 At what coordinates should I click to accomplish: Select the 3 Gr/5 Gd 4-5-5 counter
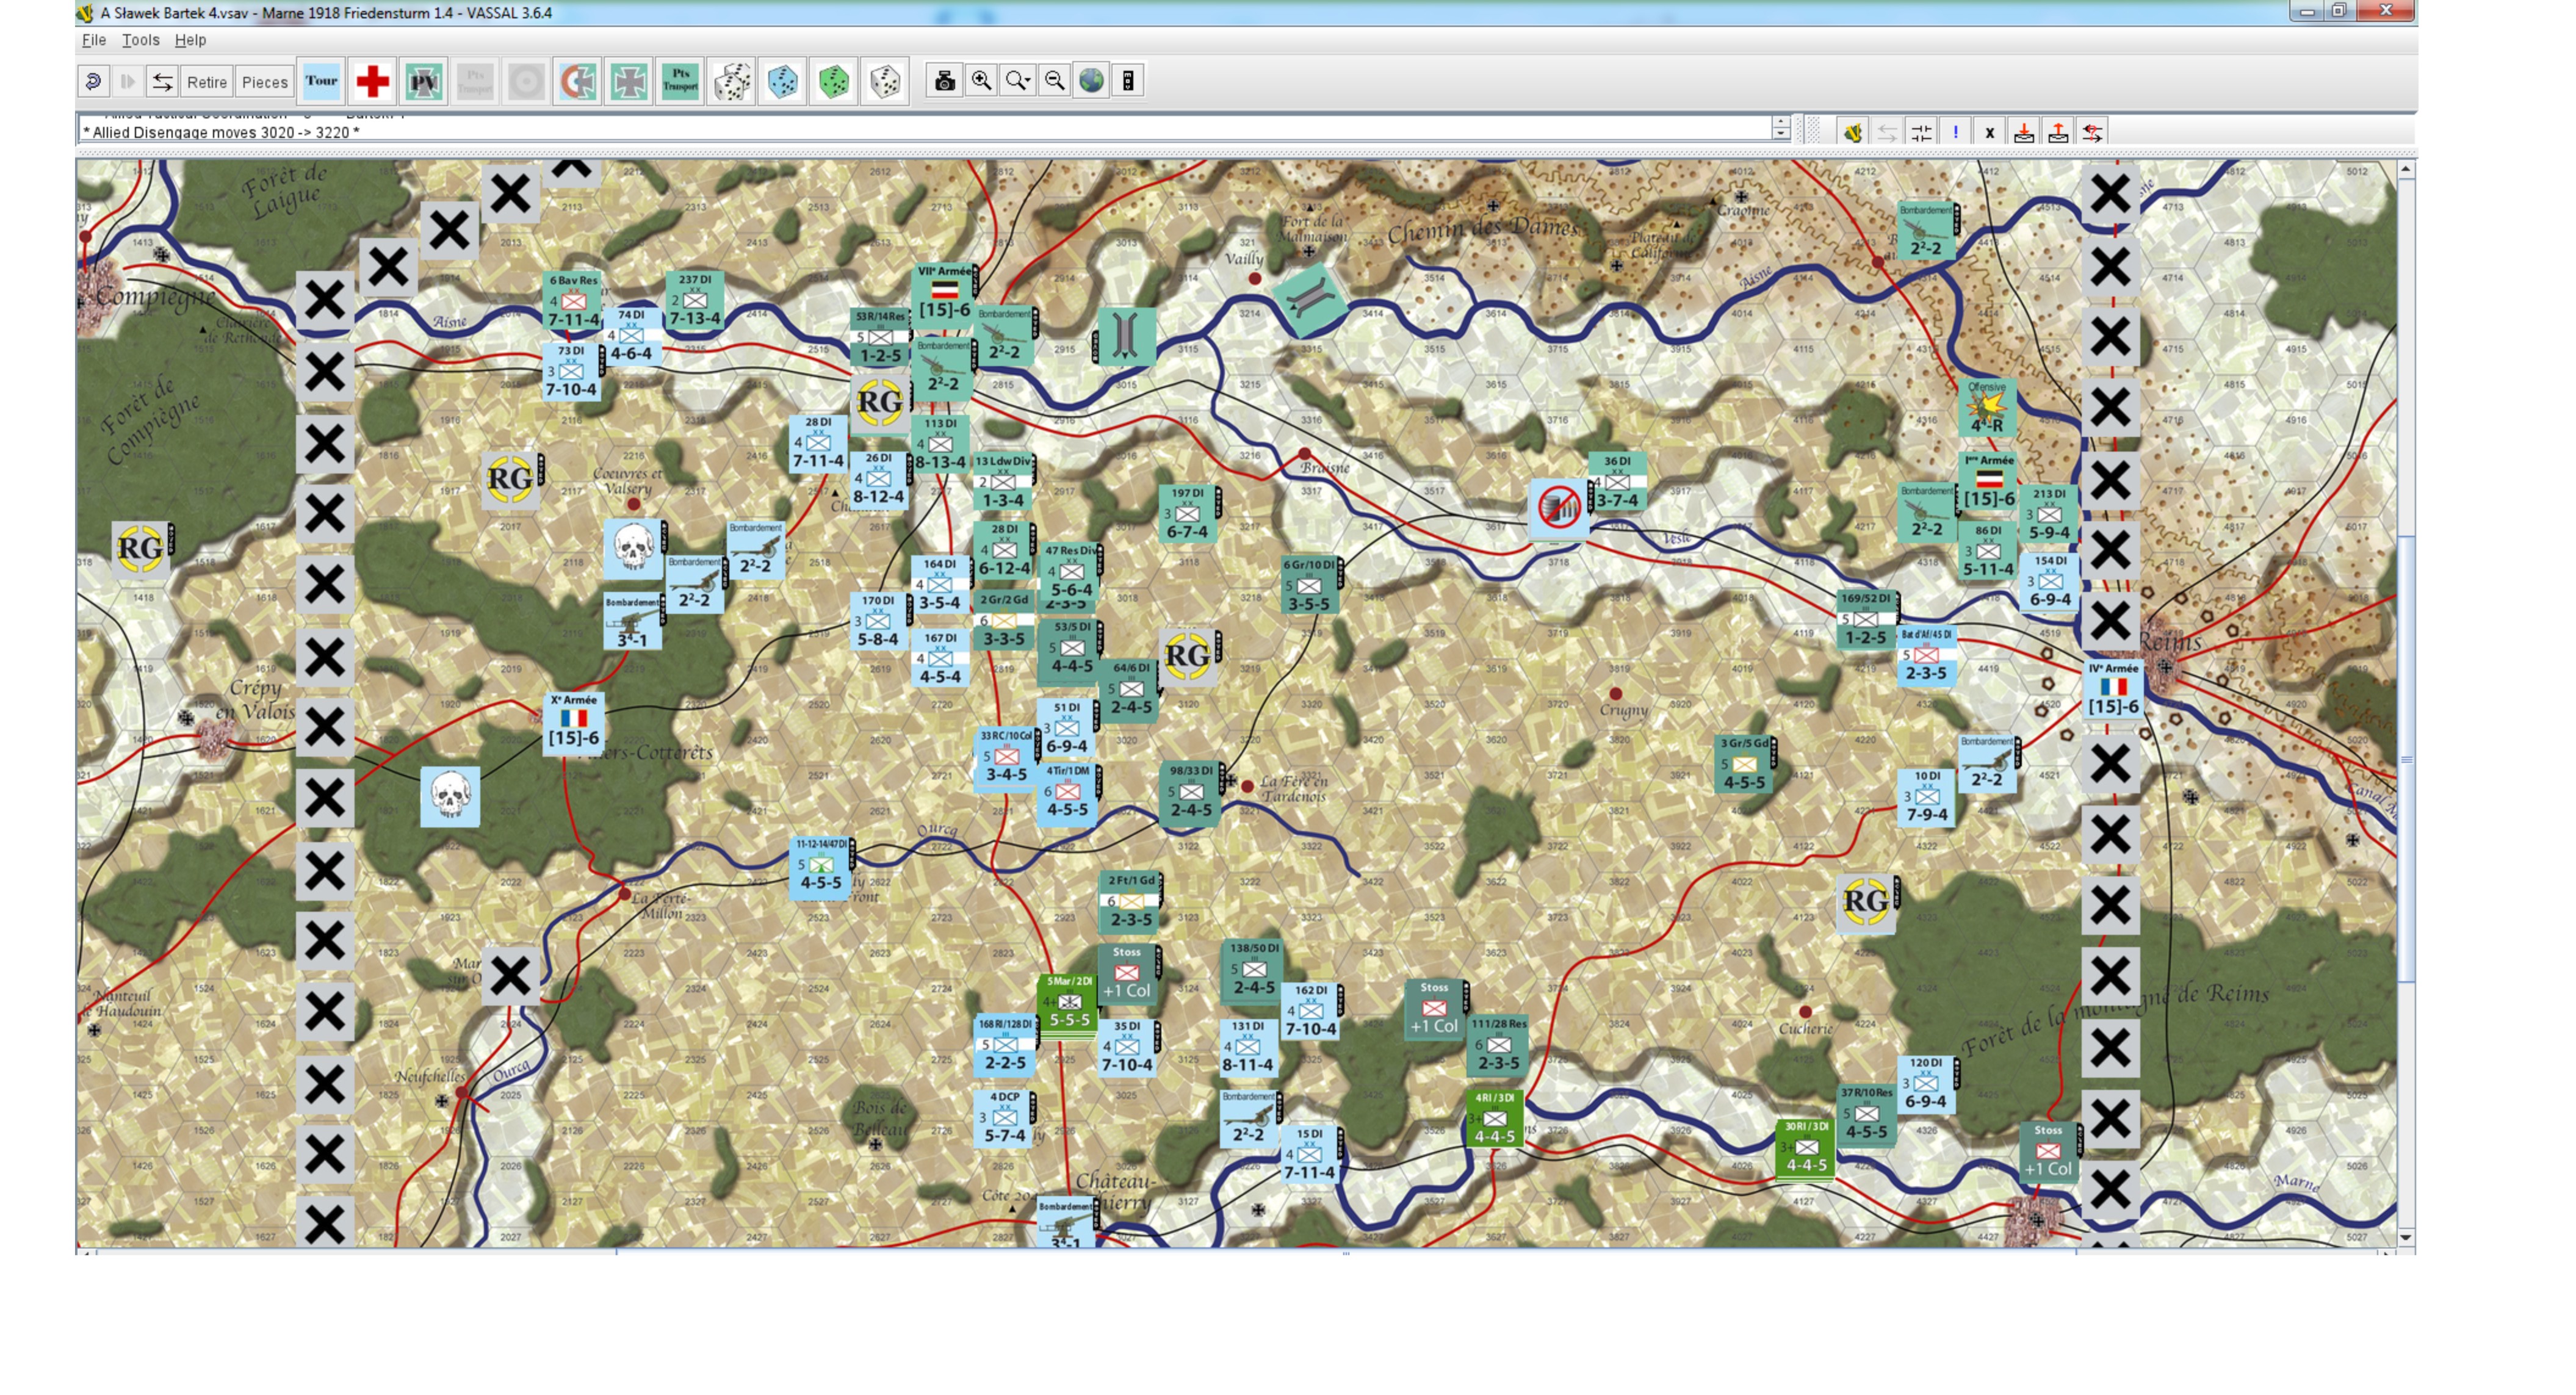pyautogui.click(x=1744, y=765)
